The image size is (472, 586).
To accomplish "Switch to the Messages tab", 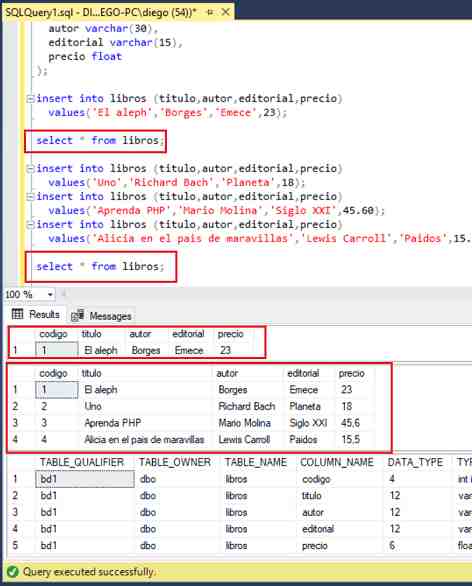I will pos(102,316).
